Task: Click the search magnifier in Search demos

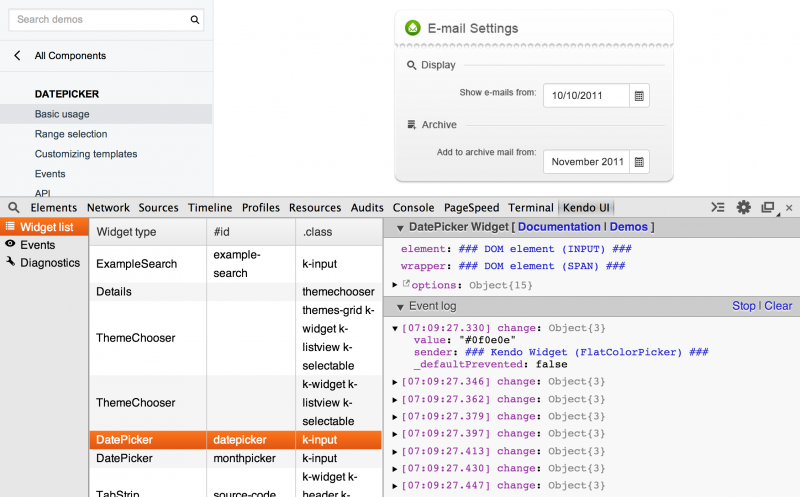Action: [194, 20]
